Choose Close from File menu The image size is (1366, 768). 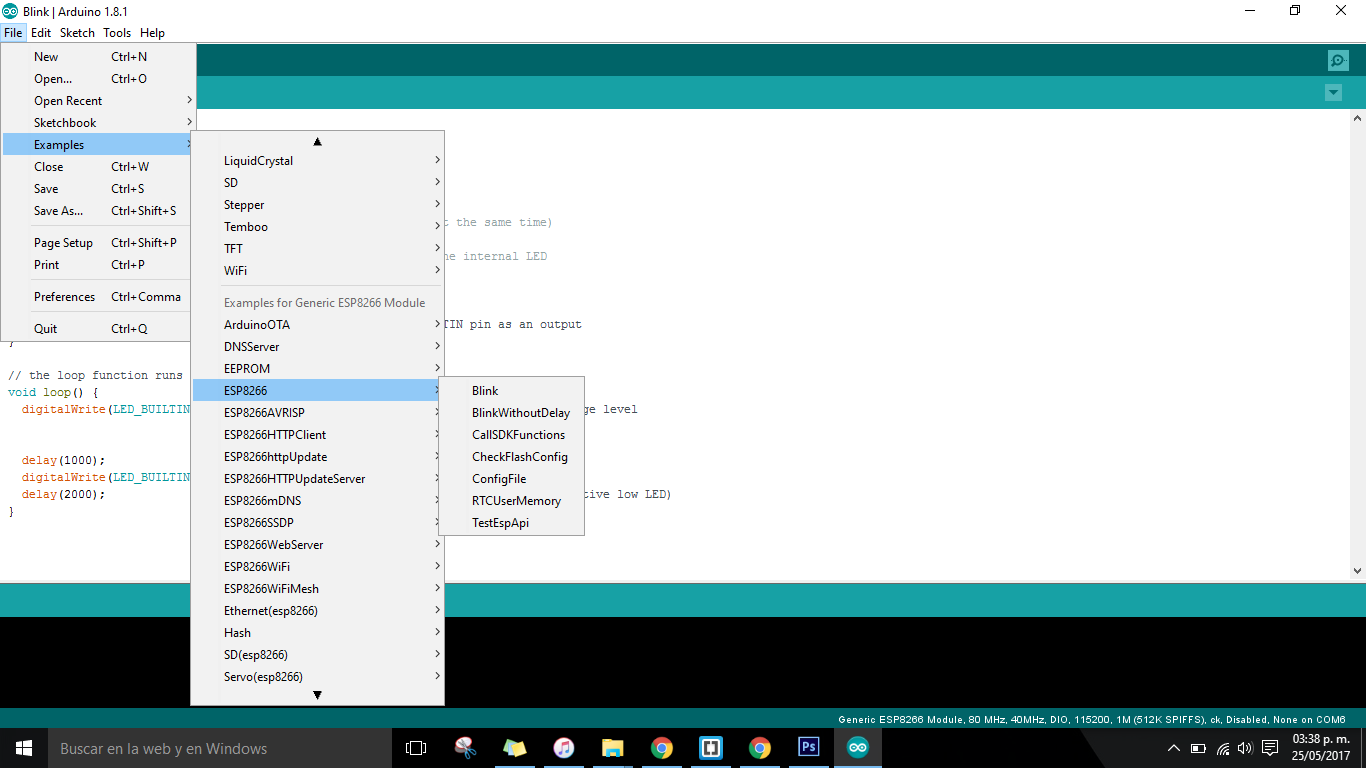tap(98, 167)
